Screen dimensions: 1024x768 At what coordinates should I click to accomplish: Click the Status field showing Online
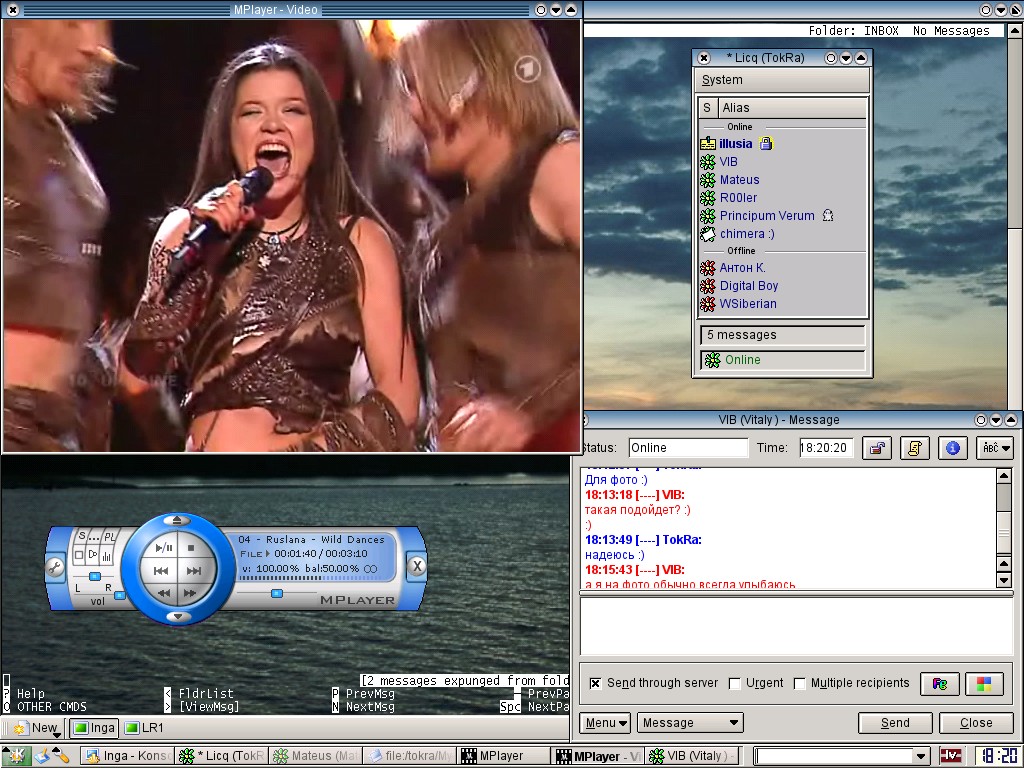click(688, 448)
